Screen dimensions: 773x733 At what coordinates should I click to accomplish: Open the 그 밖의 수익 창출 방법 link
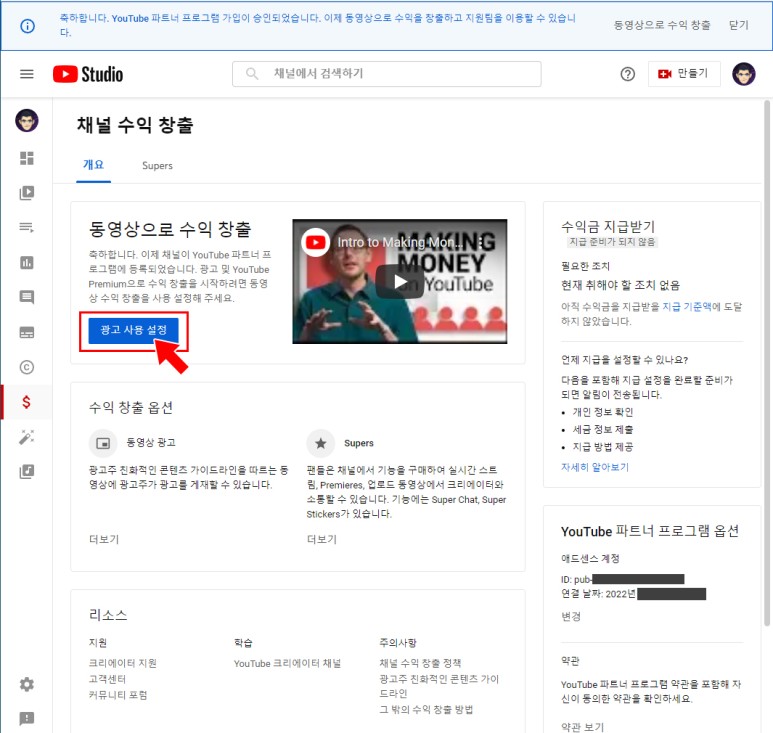(x=426, y=709)
